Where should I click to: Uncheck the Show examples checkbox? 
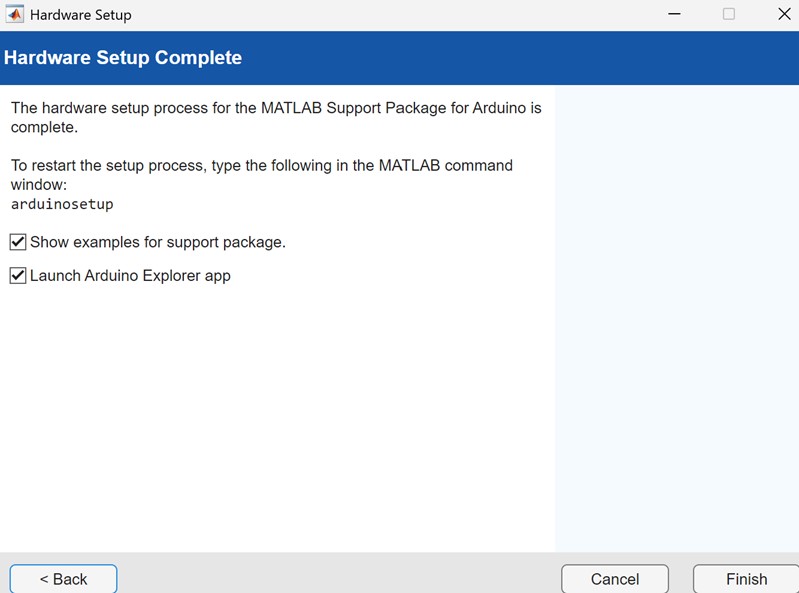click(x=18, y=242)
